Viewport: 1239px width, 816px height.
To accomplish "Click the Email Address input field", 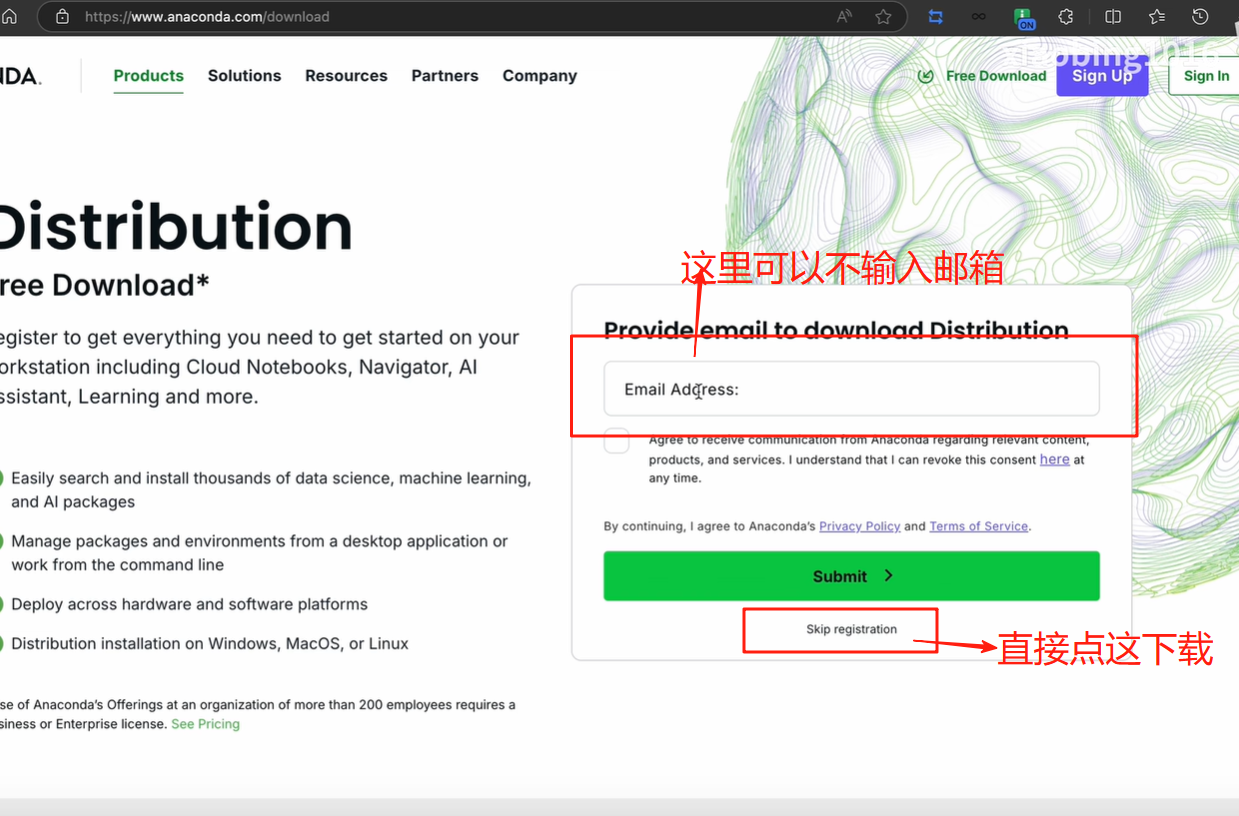I will 852,389.
